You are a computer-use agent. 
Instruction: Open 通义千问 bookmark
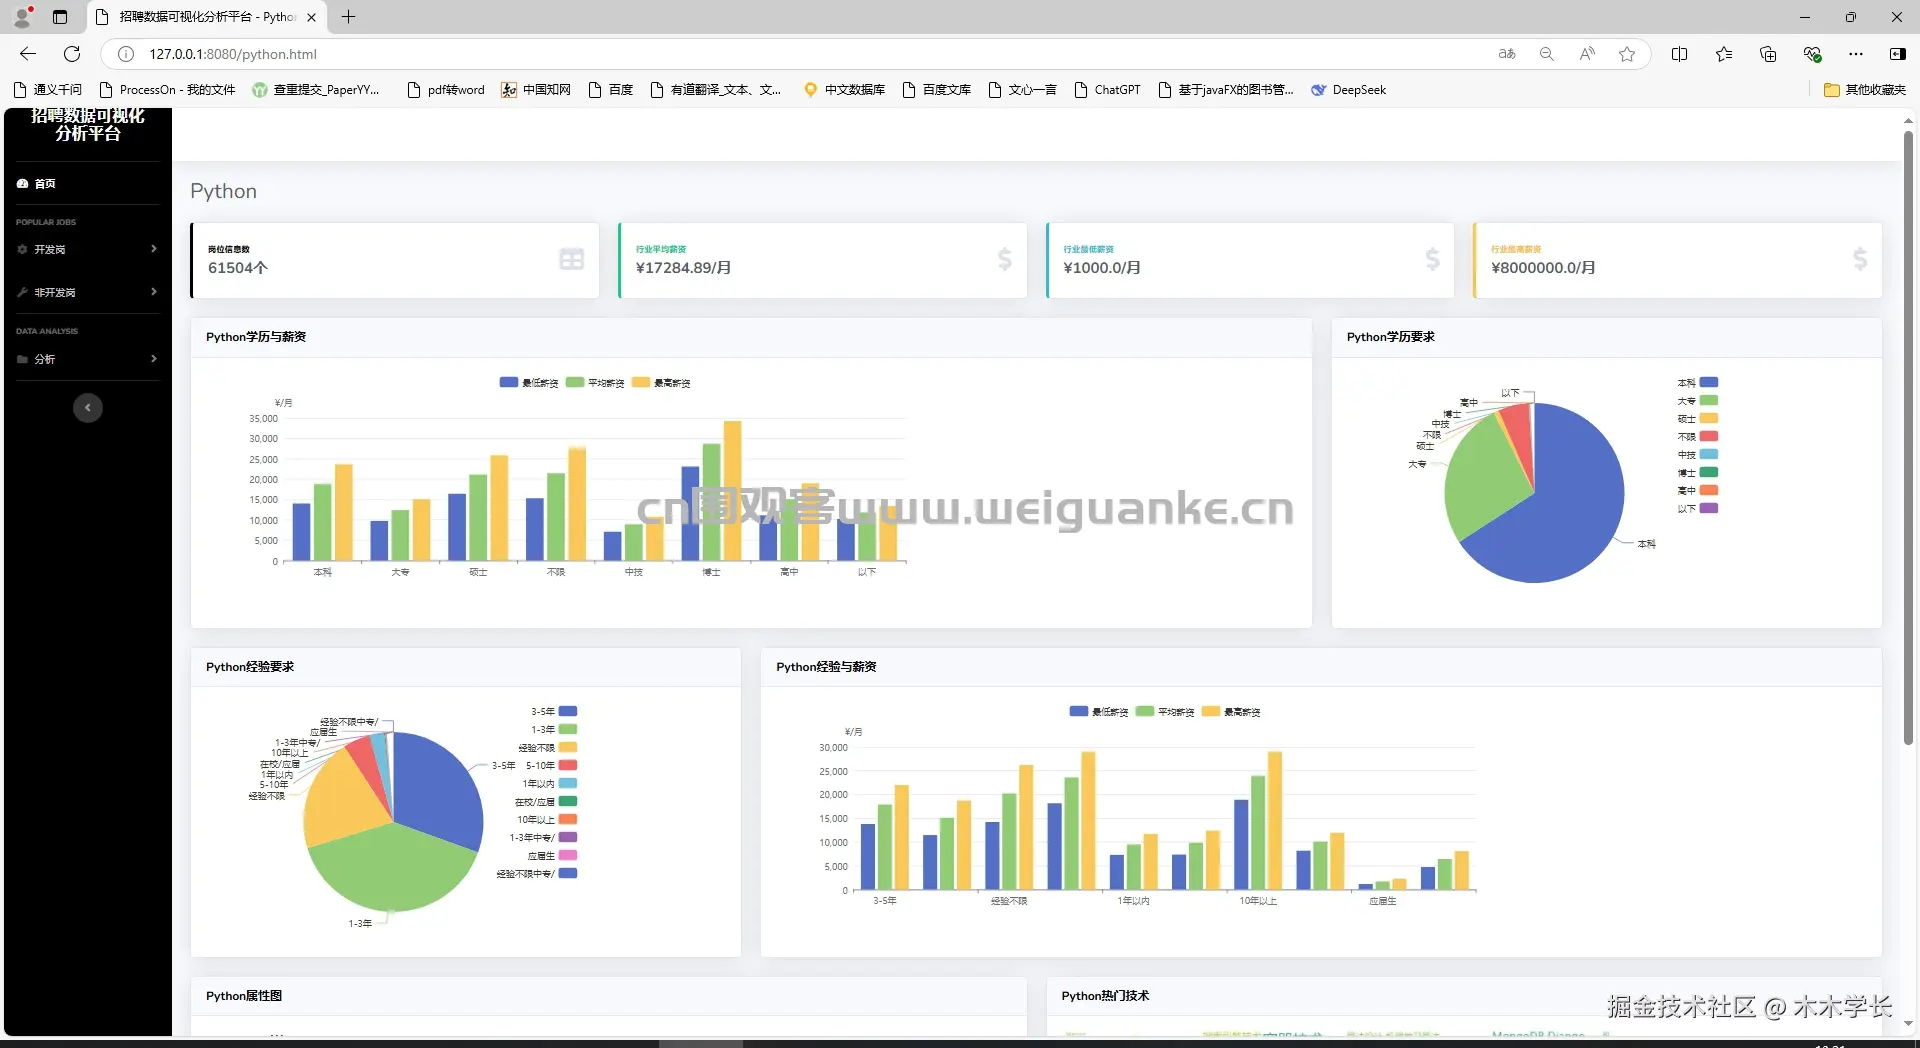(48, 90)
